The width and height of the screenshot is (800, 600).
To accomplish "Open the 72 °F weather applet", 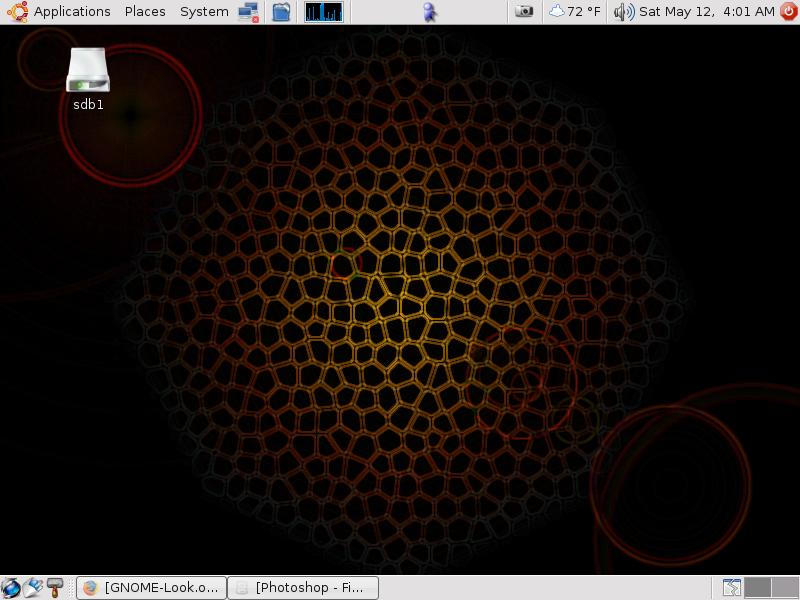I will tap(574, 11).
